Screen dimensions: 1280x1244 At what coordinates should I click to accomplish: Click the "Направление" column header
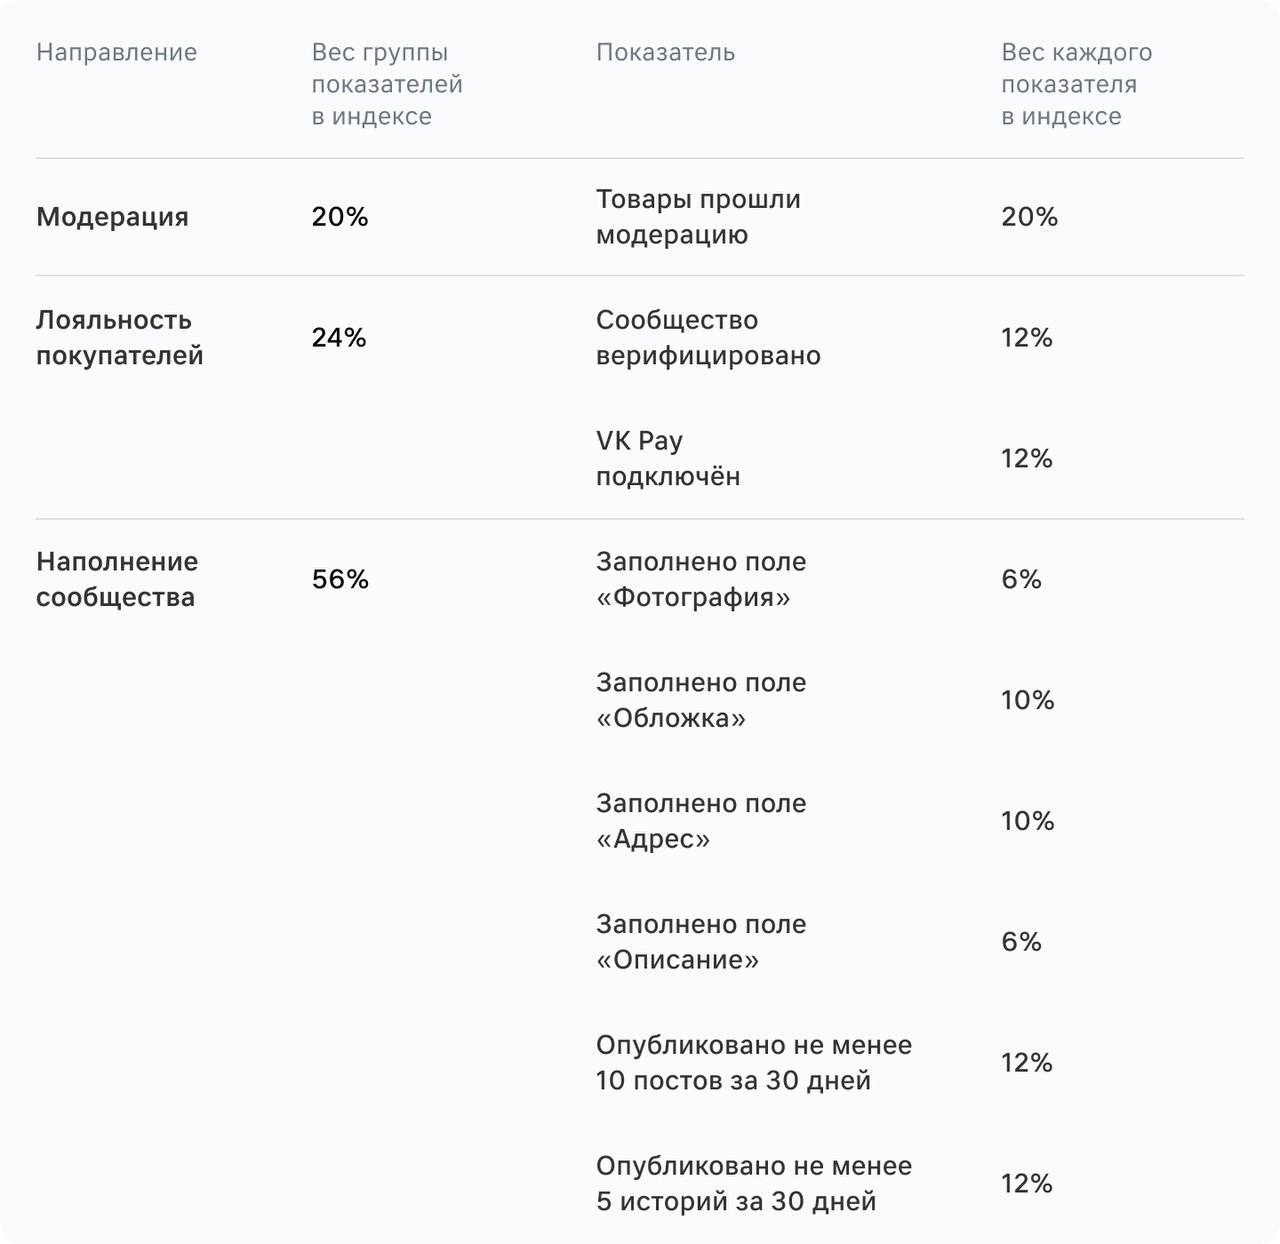click(x=116, y=52)
